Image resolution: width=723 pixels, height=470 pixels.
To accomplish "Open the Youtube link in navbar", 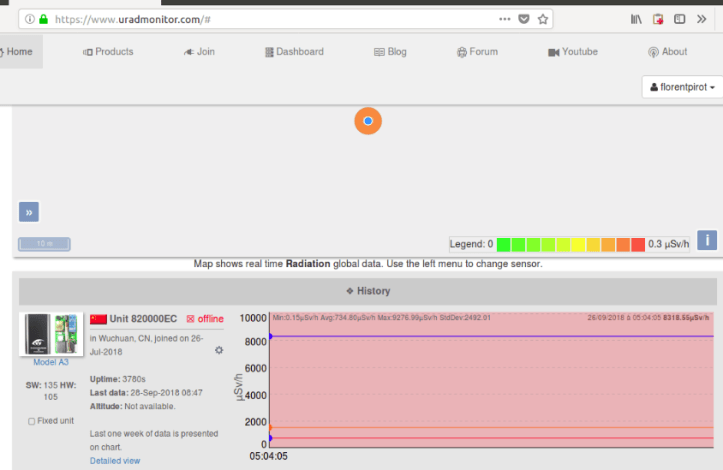I will 573,52.
